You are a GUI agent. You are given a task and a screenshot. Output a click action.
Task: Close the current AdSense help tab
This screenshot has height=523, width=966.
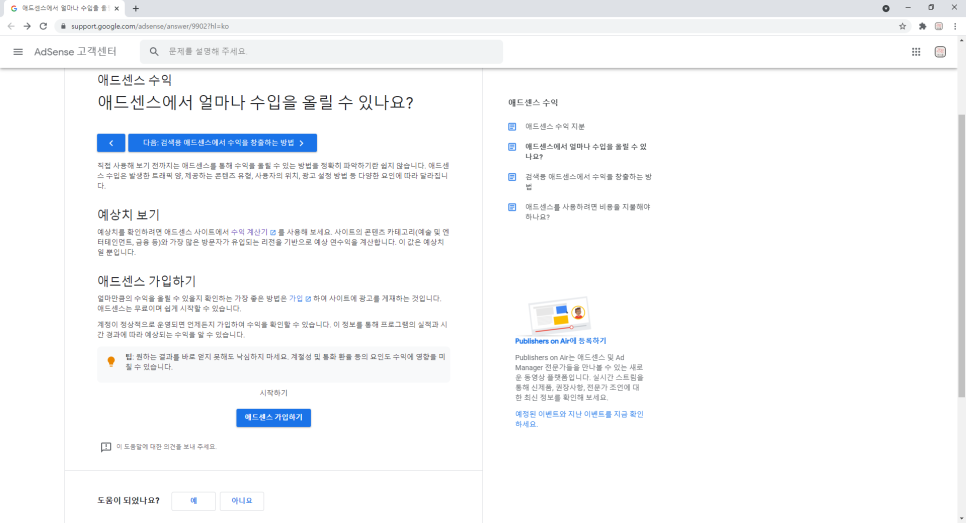[x=116, y=9]
